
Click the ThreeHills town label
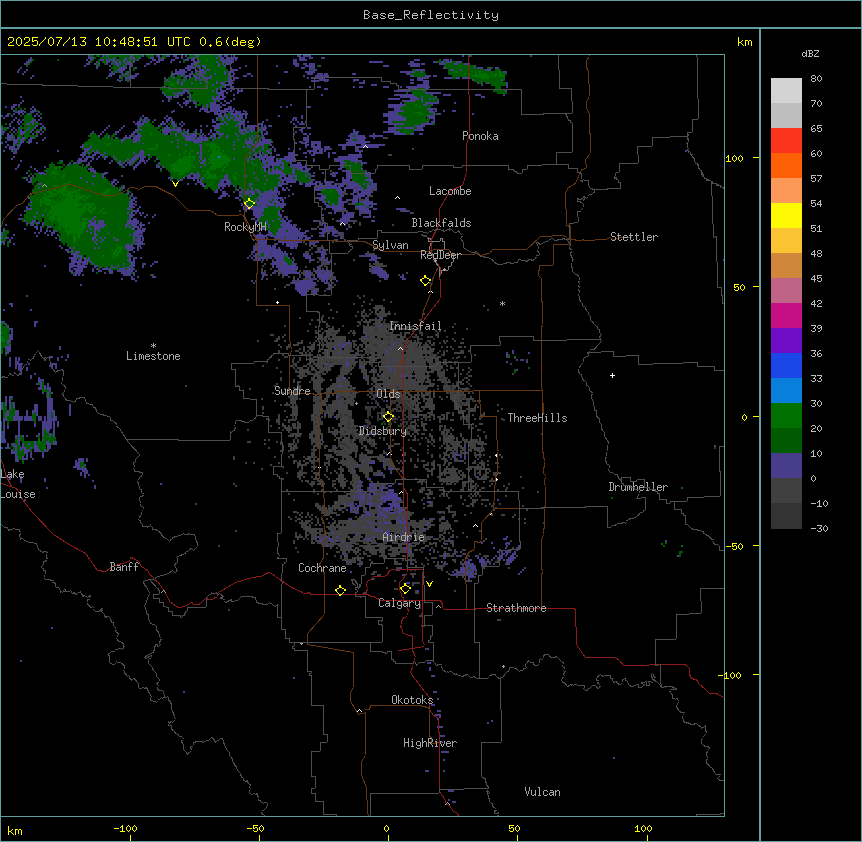tap(537, 418)
